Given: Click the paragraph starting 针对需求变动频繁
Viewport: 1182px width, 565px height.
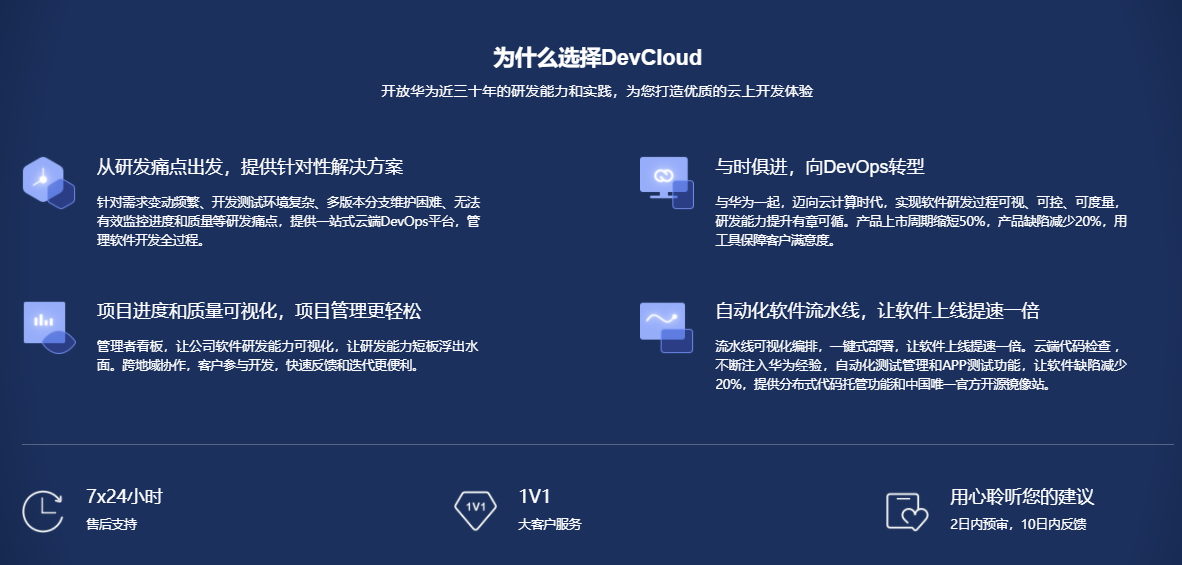Looking at the screenshot, I should 289,221.
